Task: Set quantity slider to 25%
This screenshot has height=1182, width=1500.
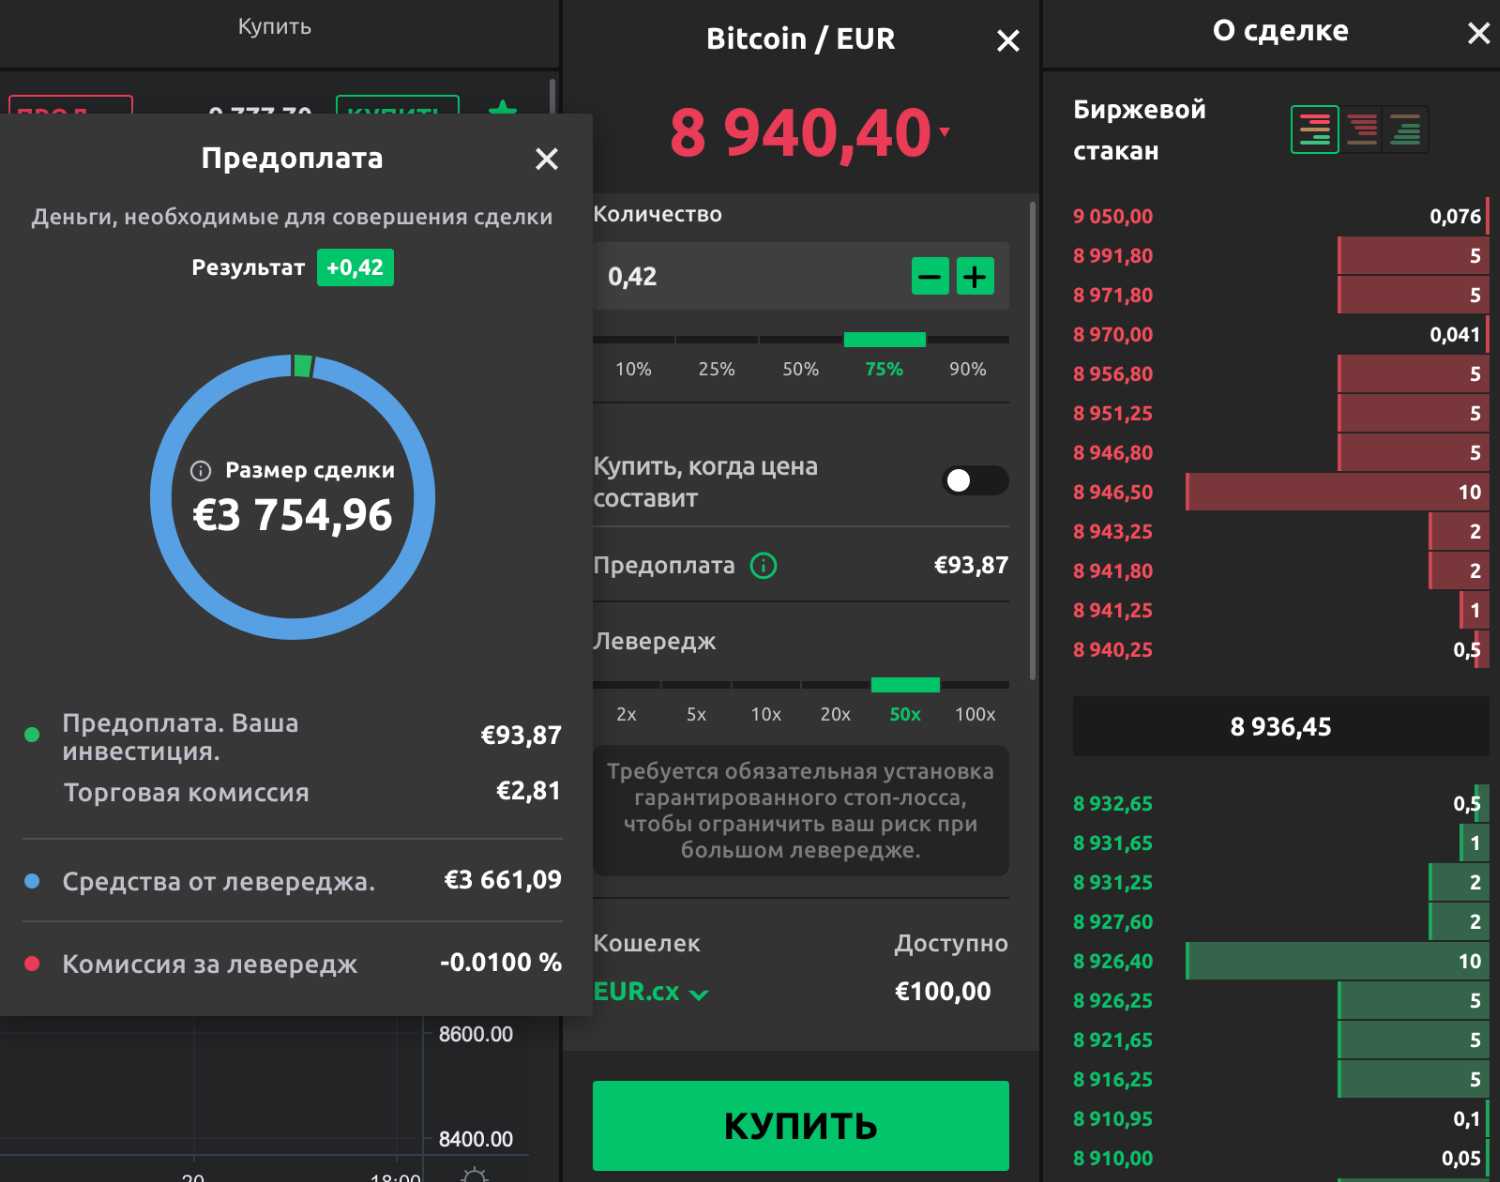Action: coord(716,369)
